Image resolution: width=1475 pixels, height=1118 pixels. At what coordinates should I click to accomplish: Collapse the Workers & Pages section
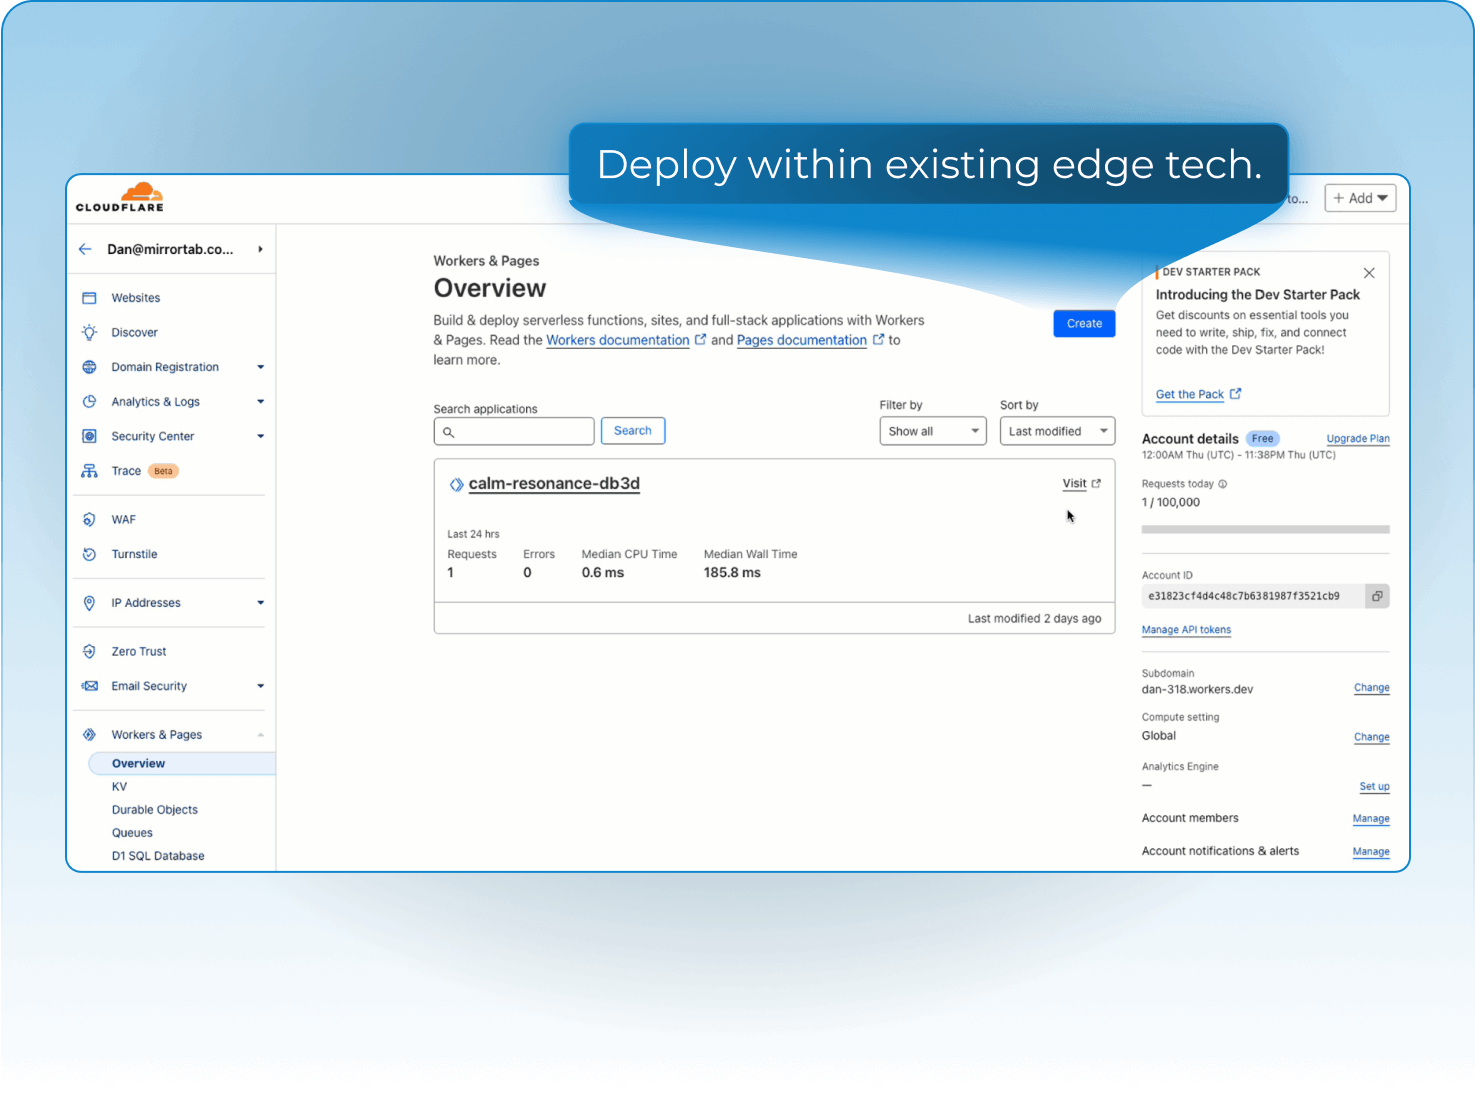tap(260, 735)
